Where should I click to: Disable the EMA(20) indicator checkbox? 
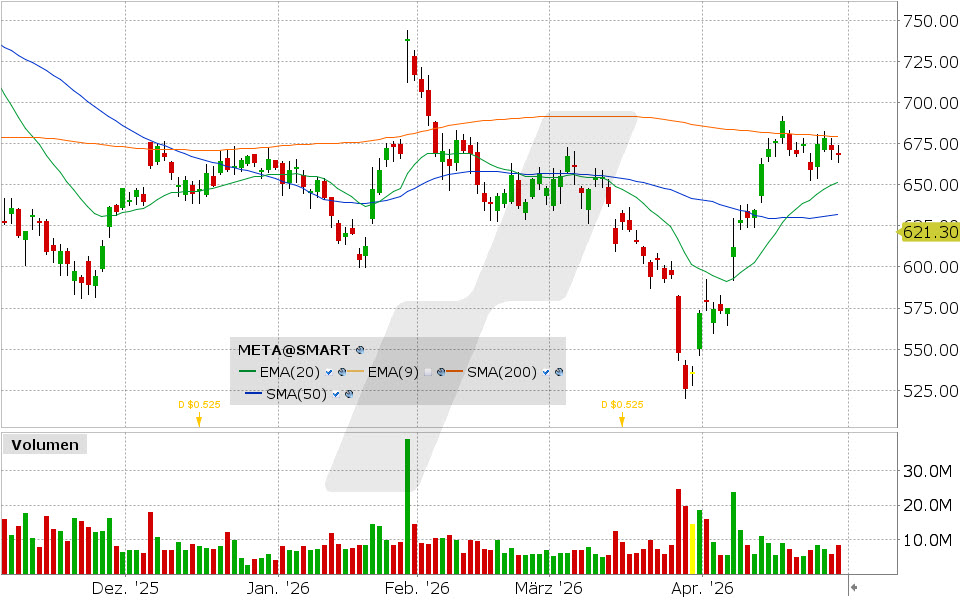pos(329,372)
